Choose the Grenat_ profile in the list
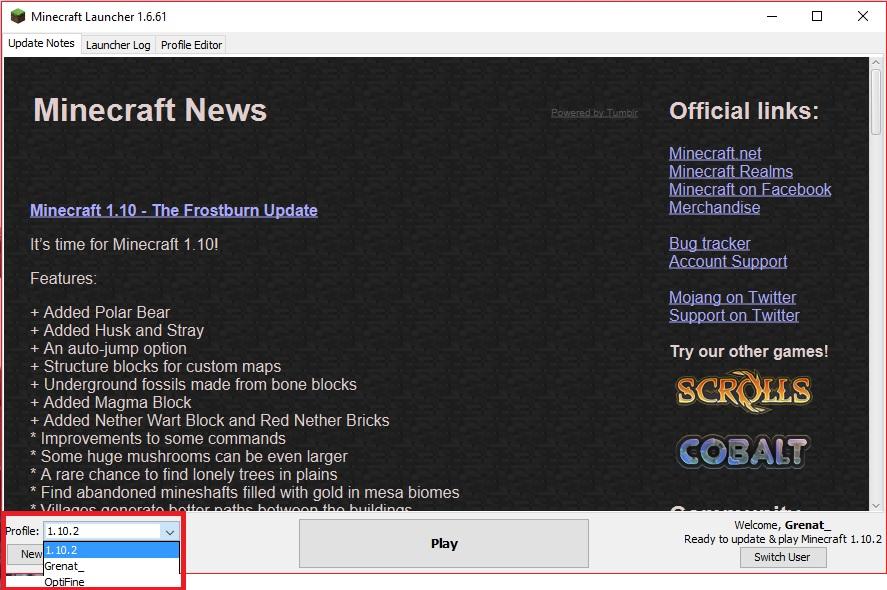This screenshot has width=887, height=590. (111, 566)
